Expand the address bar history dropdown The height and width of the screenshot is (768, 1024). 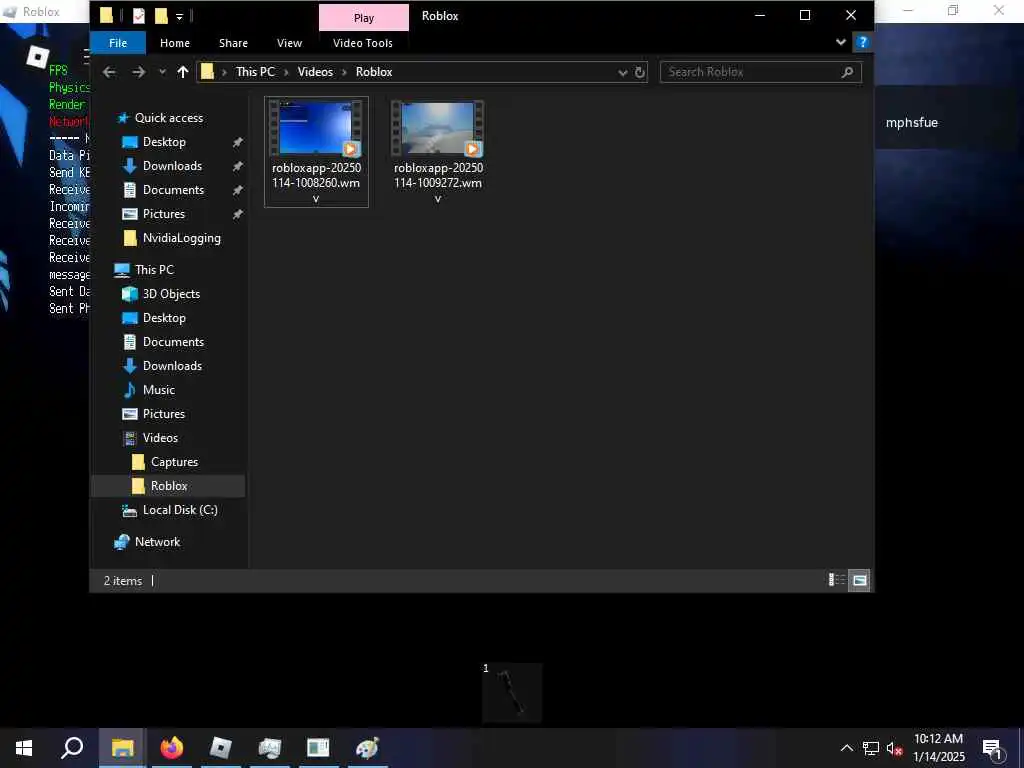pos(622,72)
